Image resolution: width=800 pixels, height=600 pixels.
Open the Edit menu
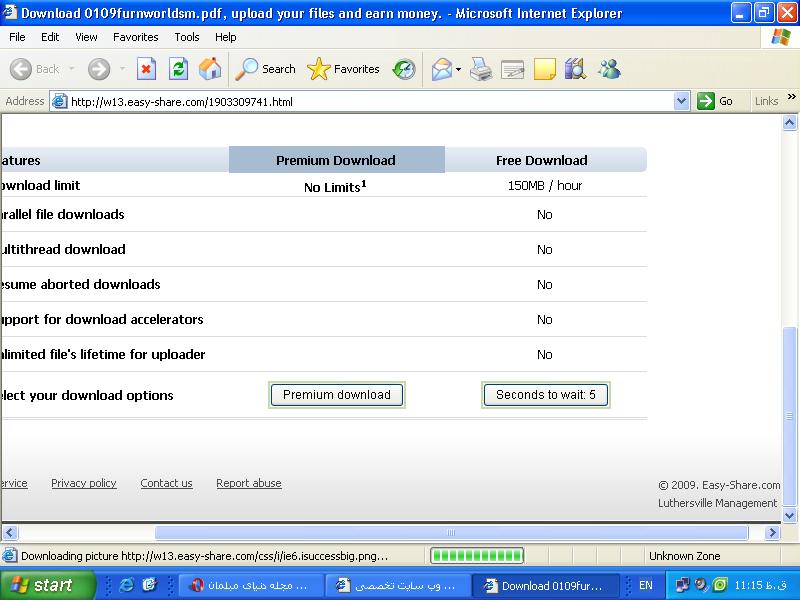49,37
